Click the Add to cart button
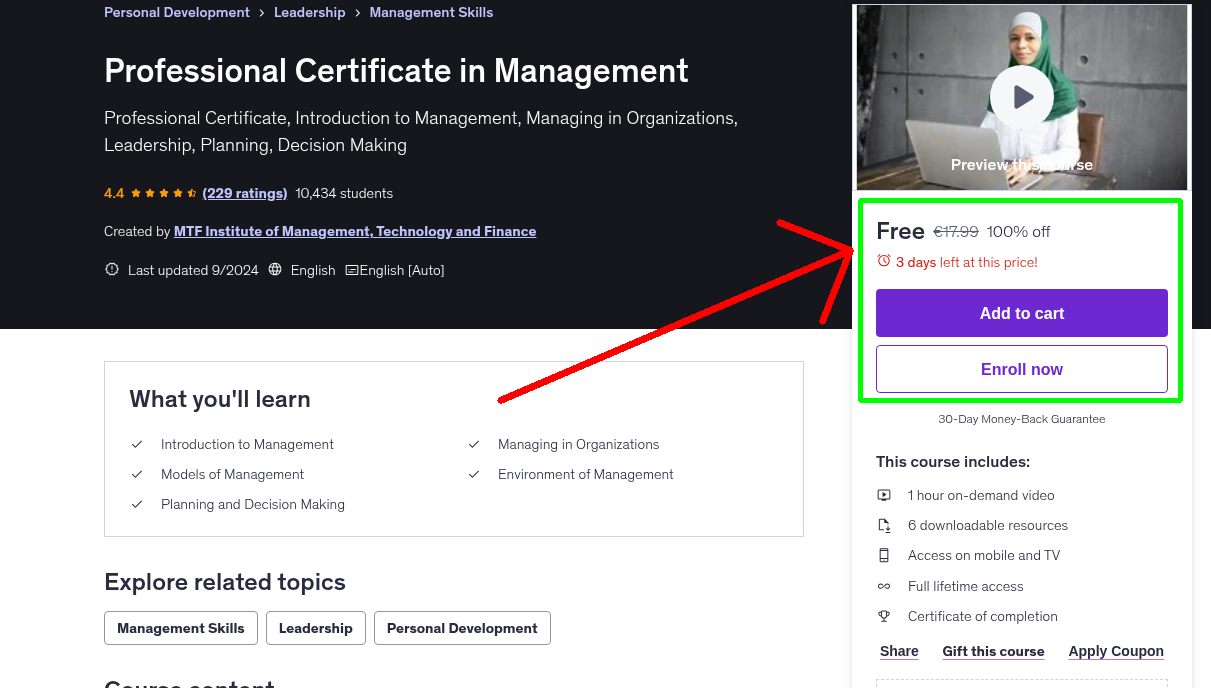 [x=1021, y=313]
